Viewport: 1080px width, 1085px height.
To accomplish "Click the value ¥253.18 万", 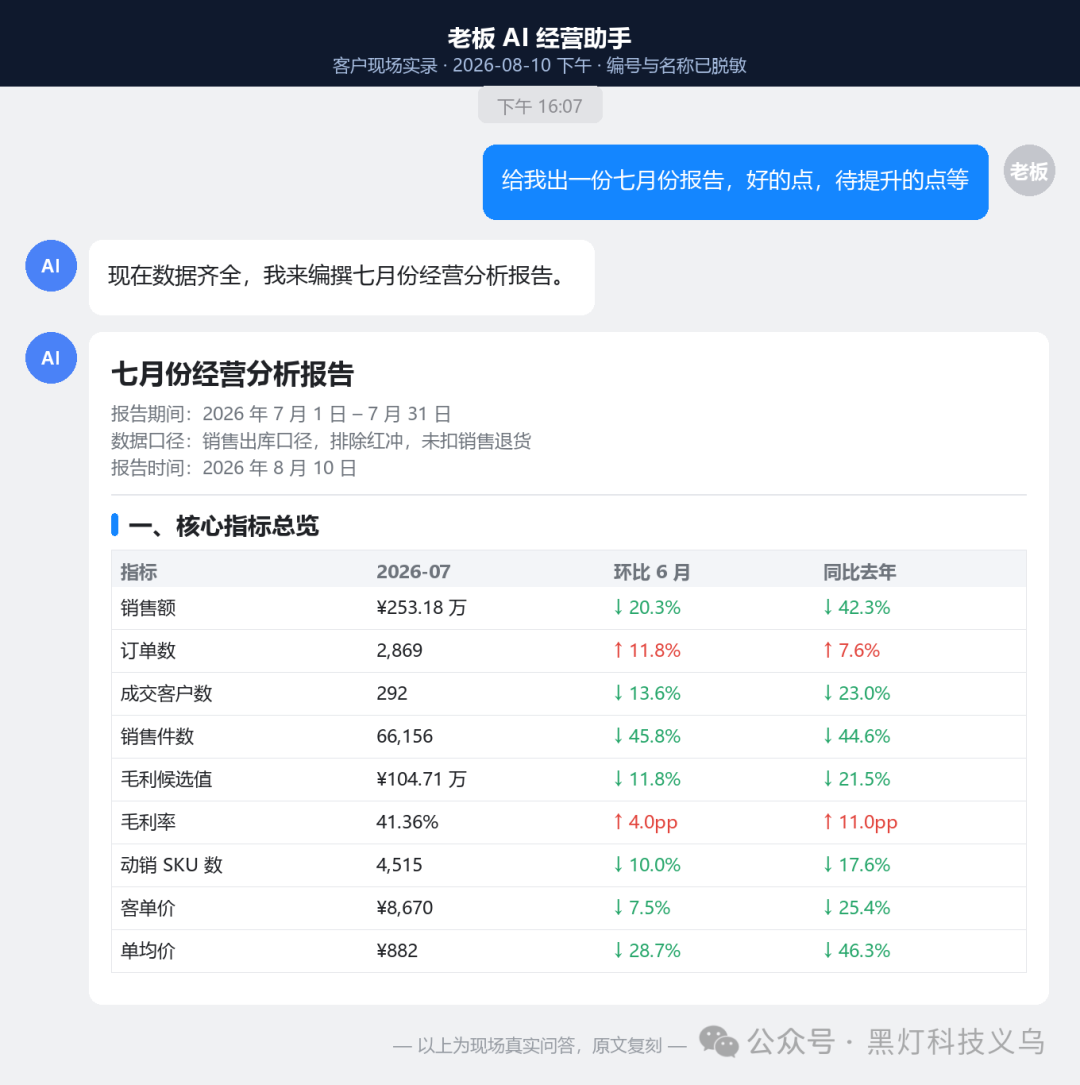I will (421, 608).
